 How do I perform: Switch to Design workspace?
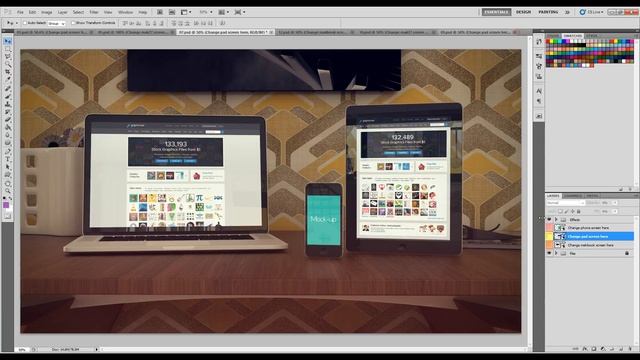tap(523, 12)
